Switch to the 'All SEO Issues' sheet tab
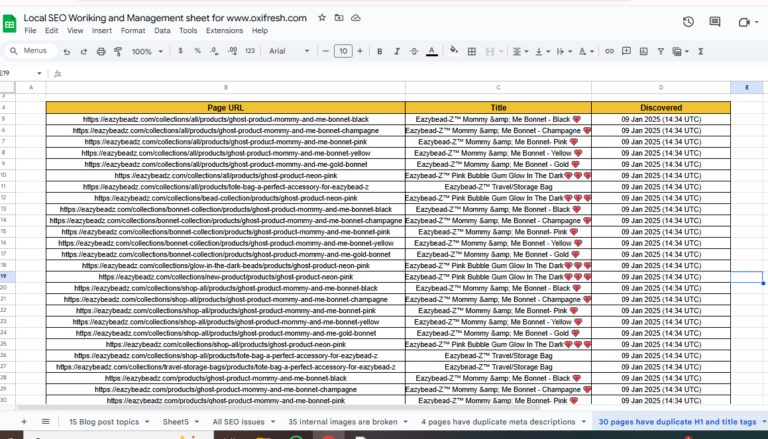 (x=239, y=421)
